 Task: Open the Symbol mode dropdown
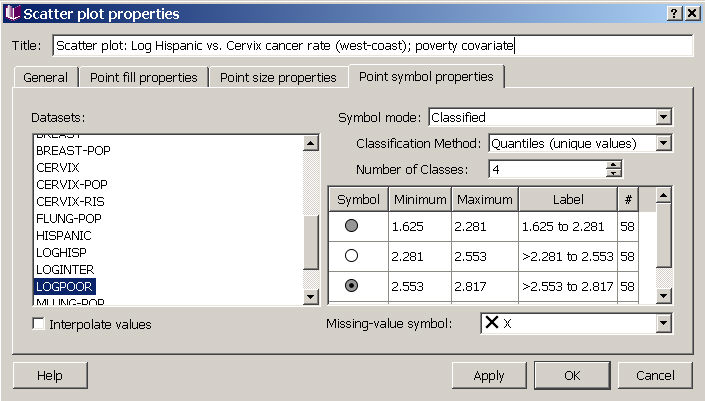tap(663, 117)
